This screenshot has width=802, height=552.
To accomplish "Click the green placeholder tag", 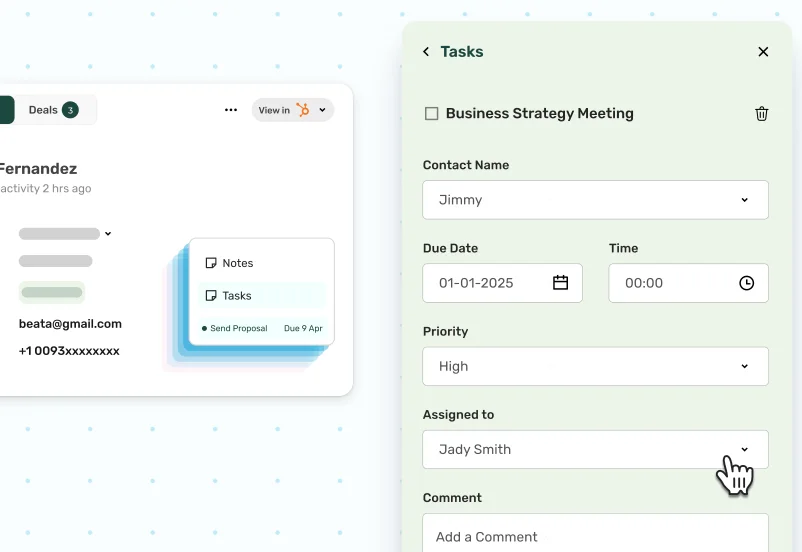I will [52, 293].
